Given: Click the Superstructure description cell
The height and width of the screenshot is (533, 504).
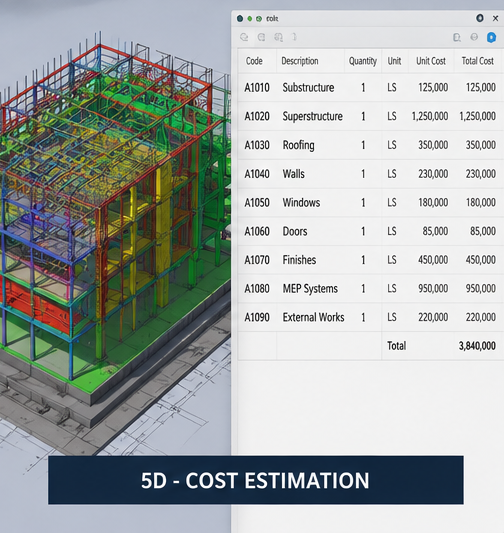Looking at the screenshot, I should coord(312,117).
